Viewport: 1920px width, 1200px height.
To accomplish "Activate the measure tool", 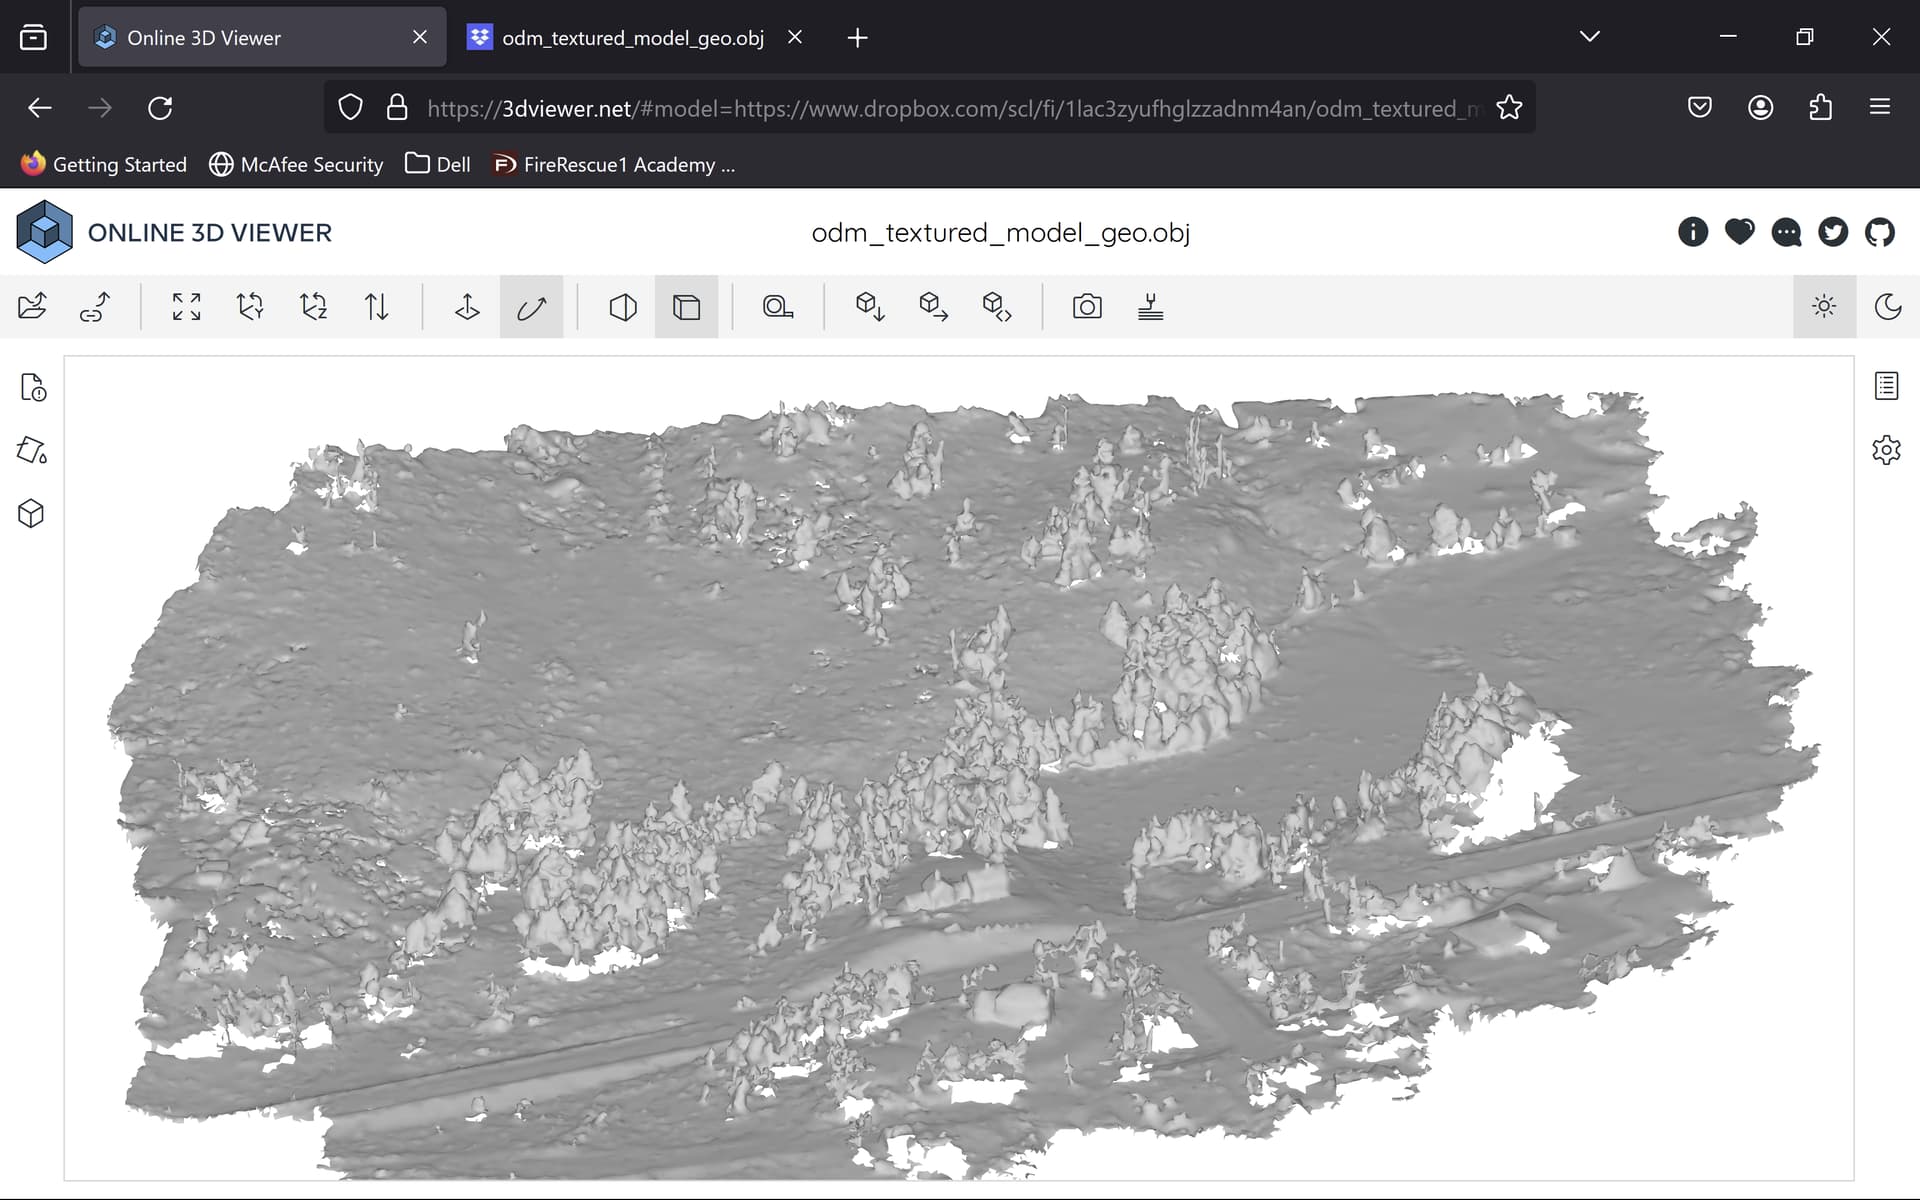I will [778, 307].
